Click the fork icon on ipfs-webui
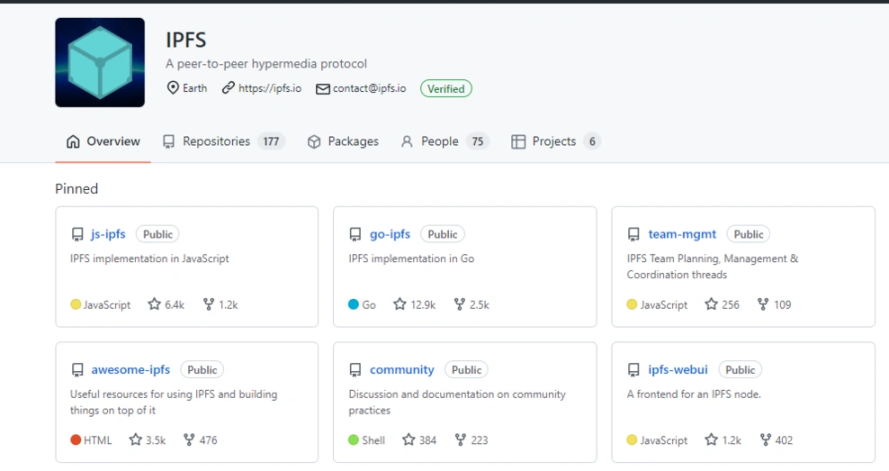 765,440
